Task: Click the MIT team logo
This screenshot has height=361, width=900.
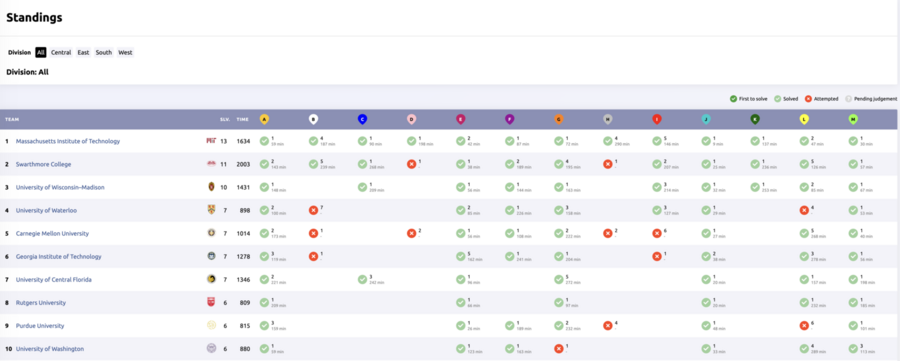Action: (x=211, y=141)
